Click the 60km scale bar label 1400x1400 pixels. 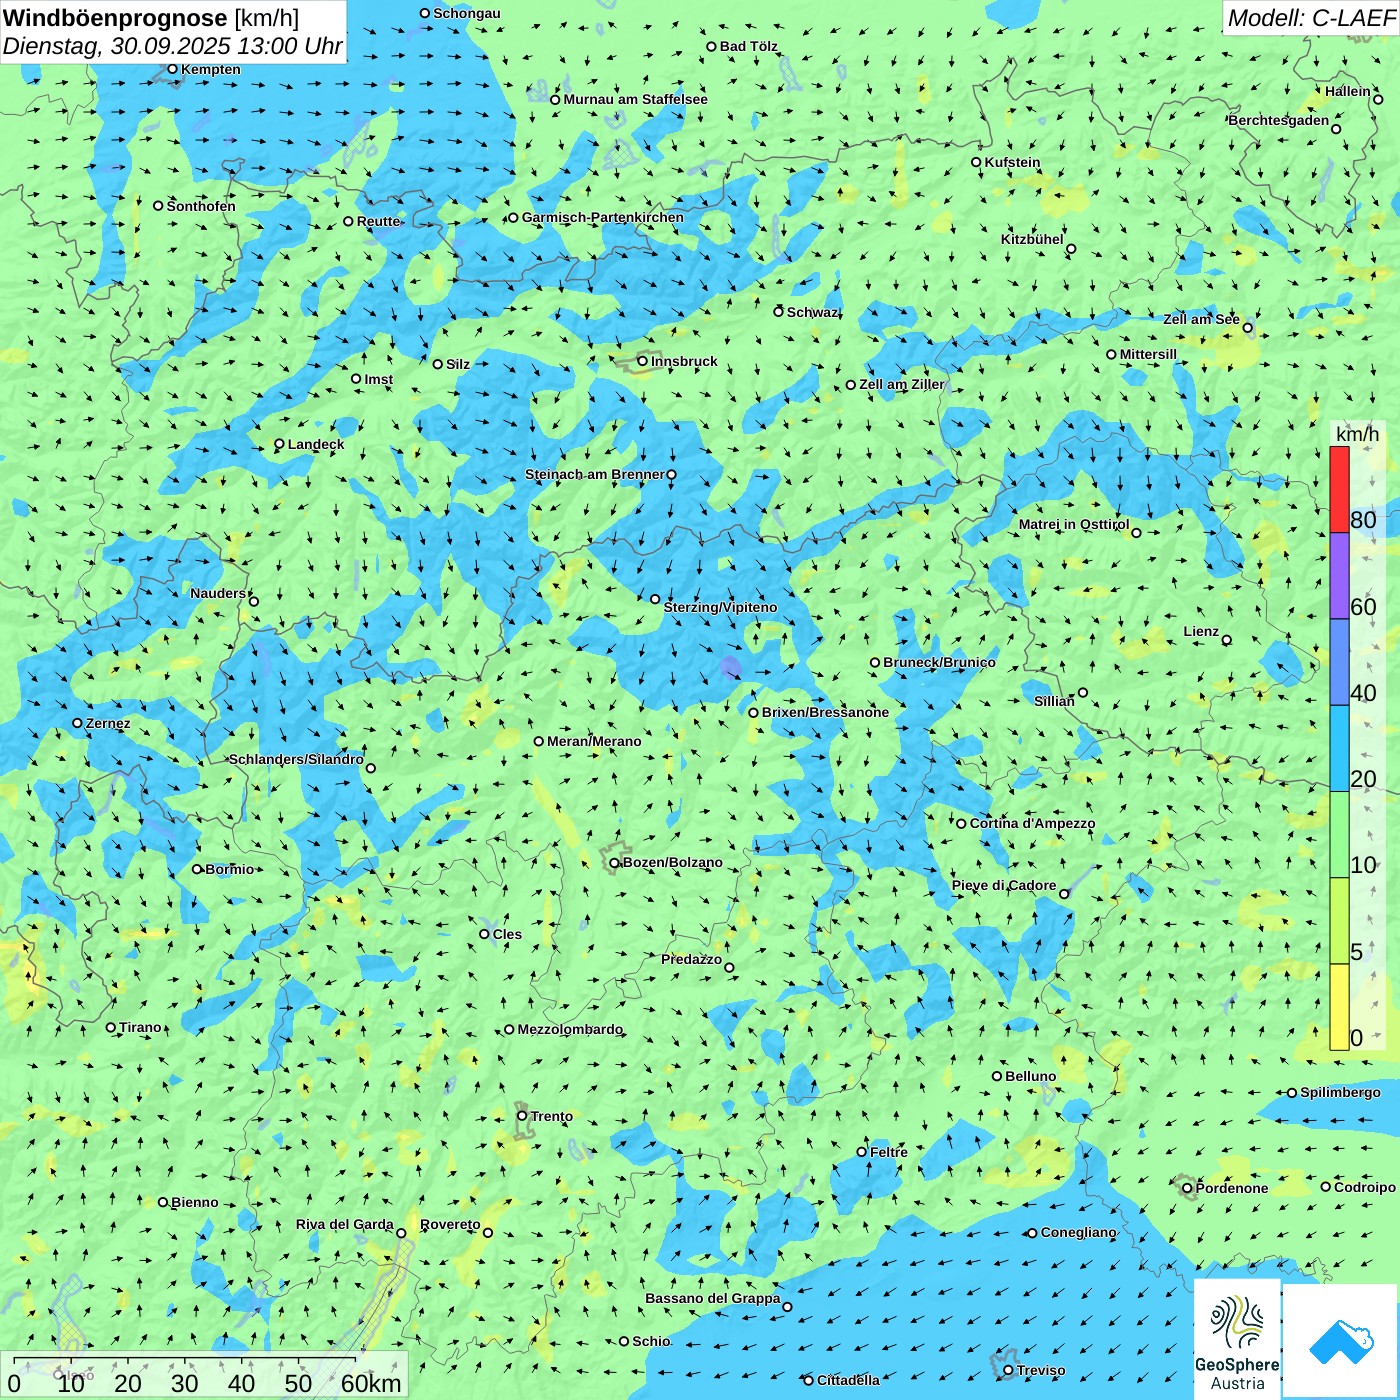pyautogui.click(x=371, y=1383)
